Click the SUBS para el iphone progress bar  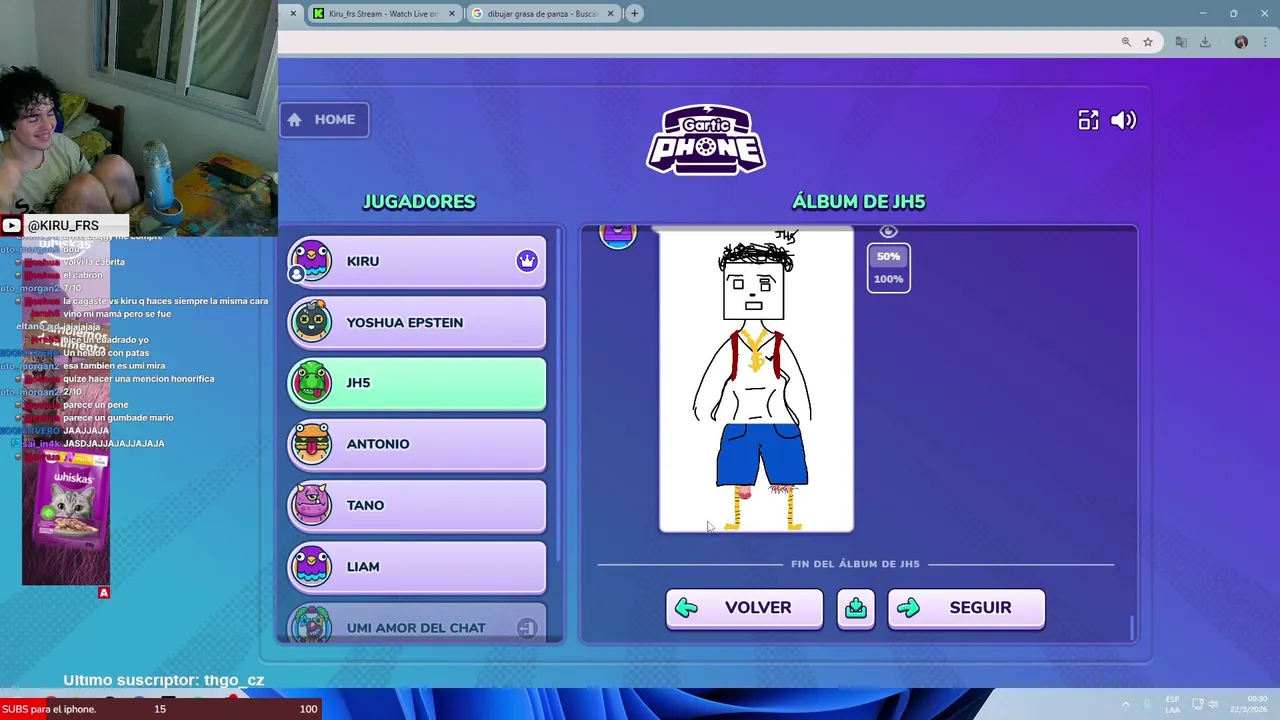(160, 709)
